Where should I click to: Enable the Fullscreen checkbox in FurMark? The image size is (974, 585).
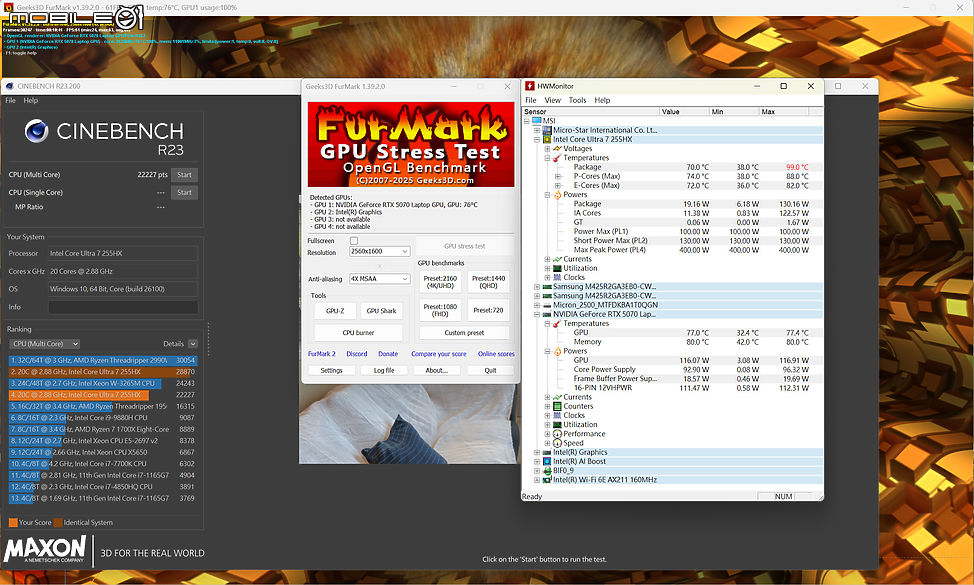tap(354, 241)
